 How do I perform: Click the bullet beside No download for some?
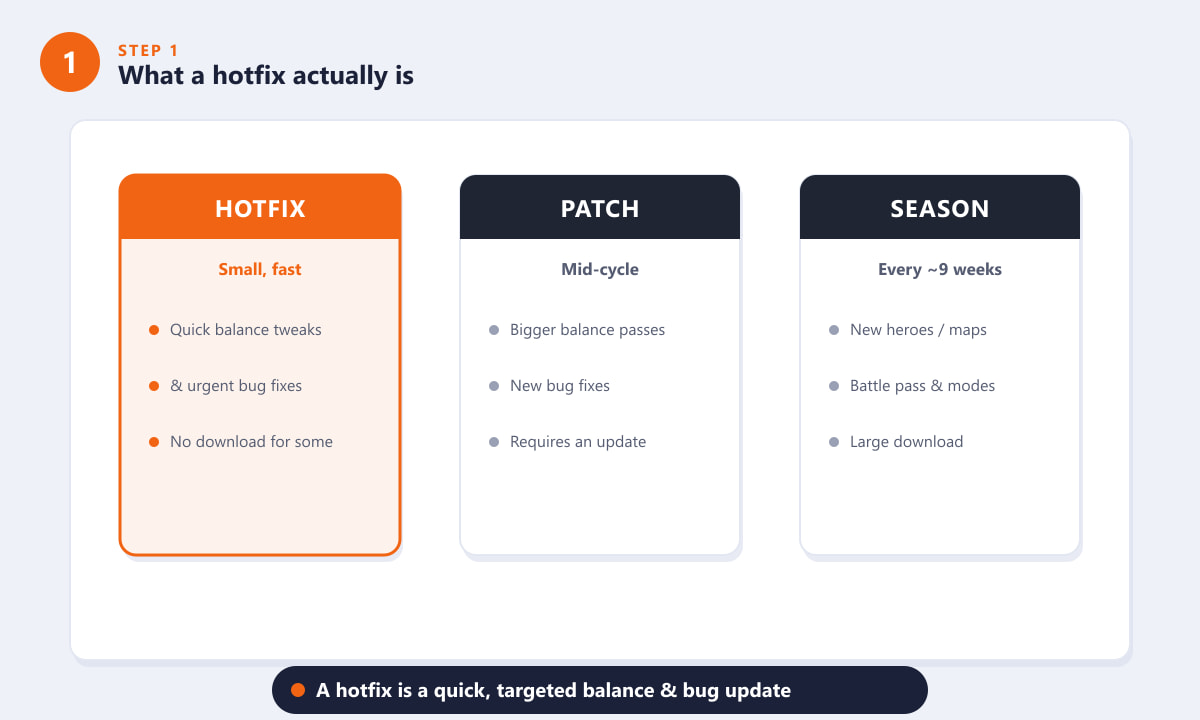[x=154, y=442]
